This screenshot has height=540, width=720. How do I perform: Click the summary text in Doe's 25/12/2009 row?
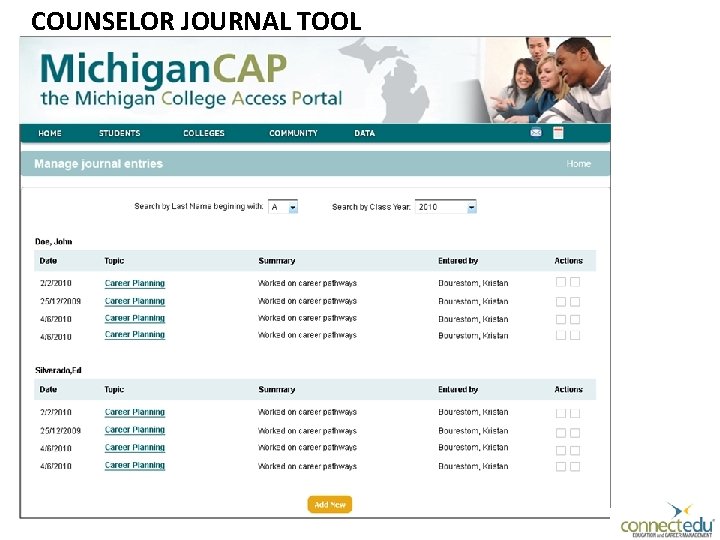[x=307, y=301]
